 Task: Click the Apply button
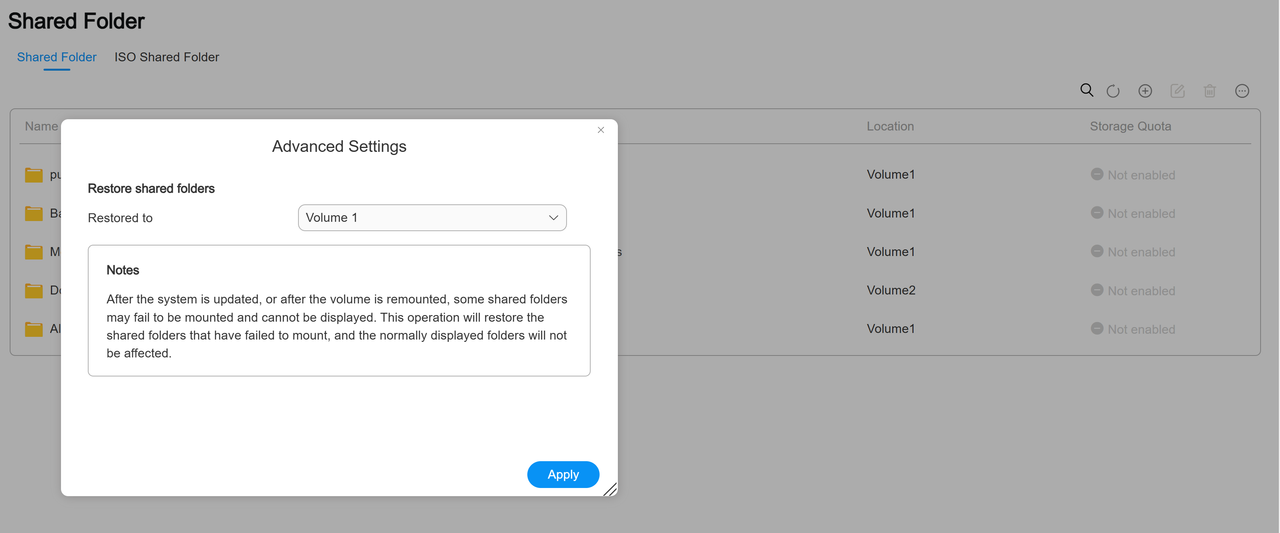pyautogui.click(x=563, y=474)
